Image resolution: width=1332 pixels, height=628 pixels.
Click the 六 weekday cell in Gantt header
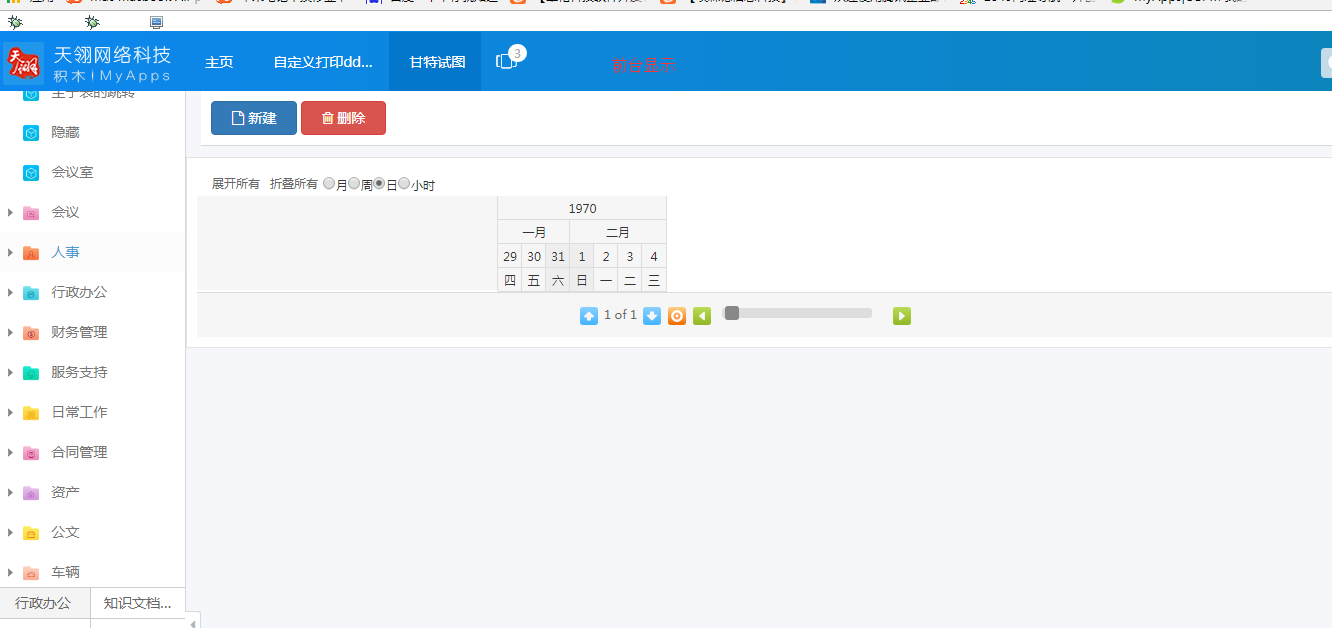tap(558, 280)
